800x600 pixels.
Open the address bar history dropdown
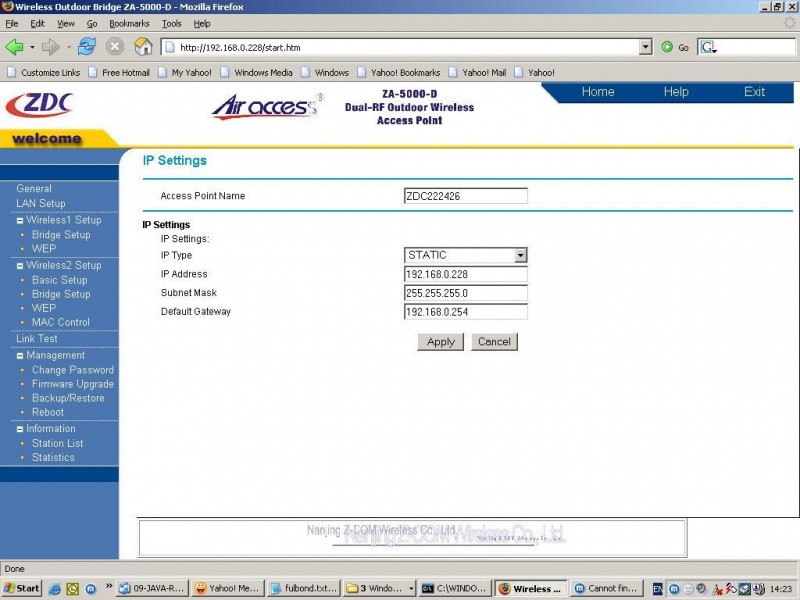pos(644,47)
